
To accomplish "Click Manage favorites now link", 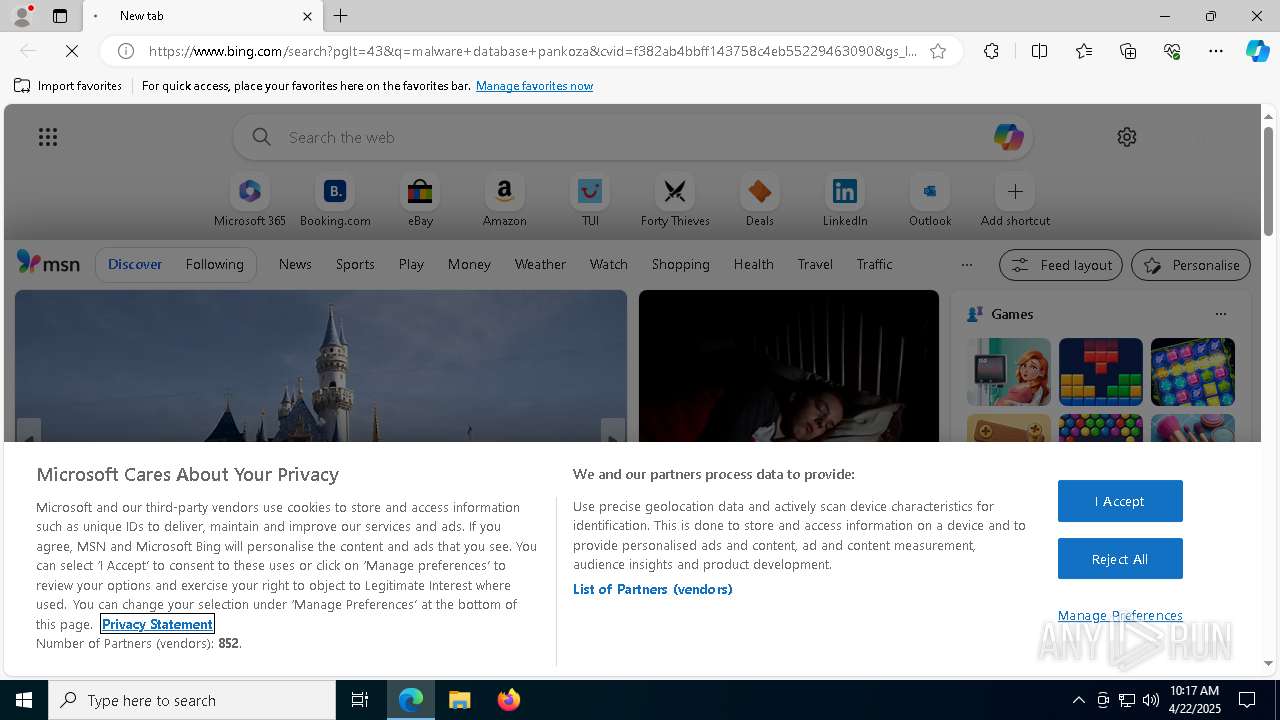I will point(534,86).
